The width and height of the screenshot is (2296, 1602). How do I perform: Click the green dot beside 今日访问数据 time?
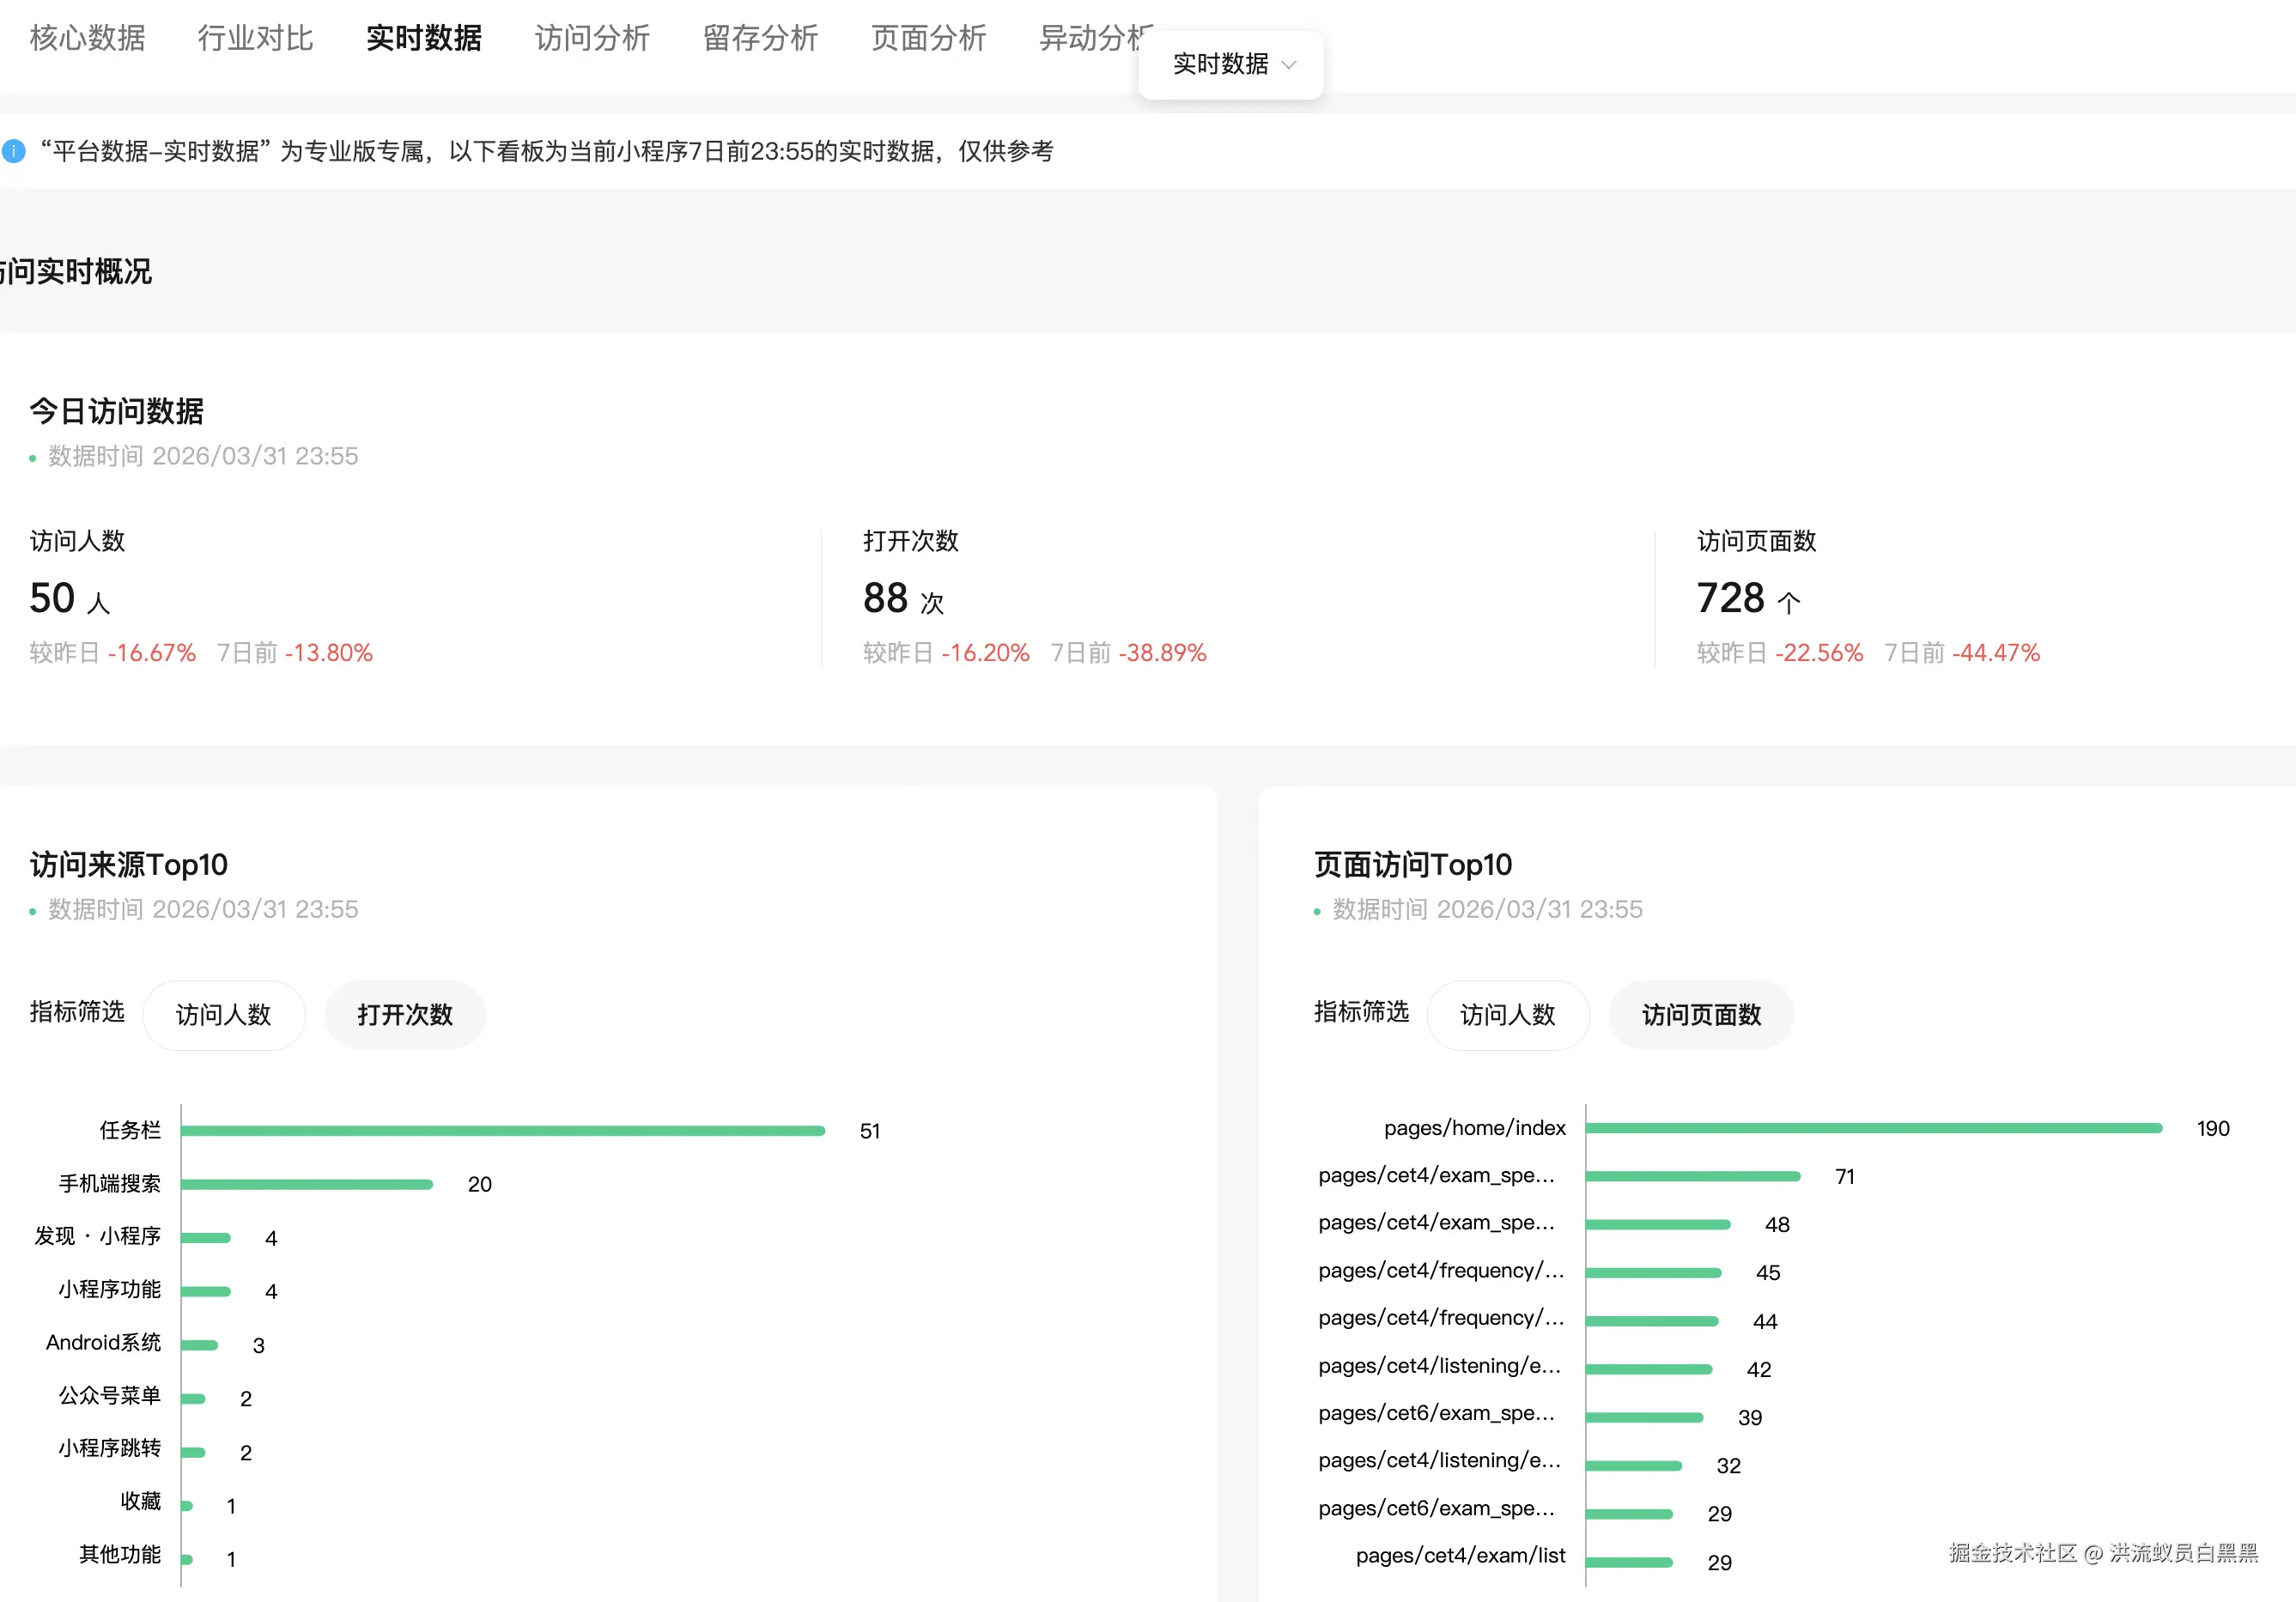coord(33,458)
